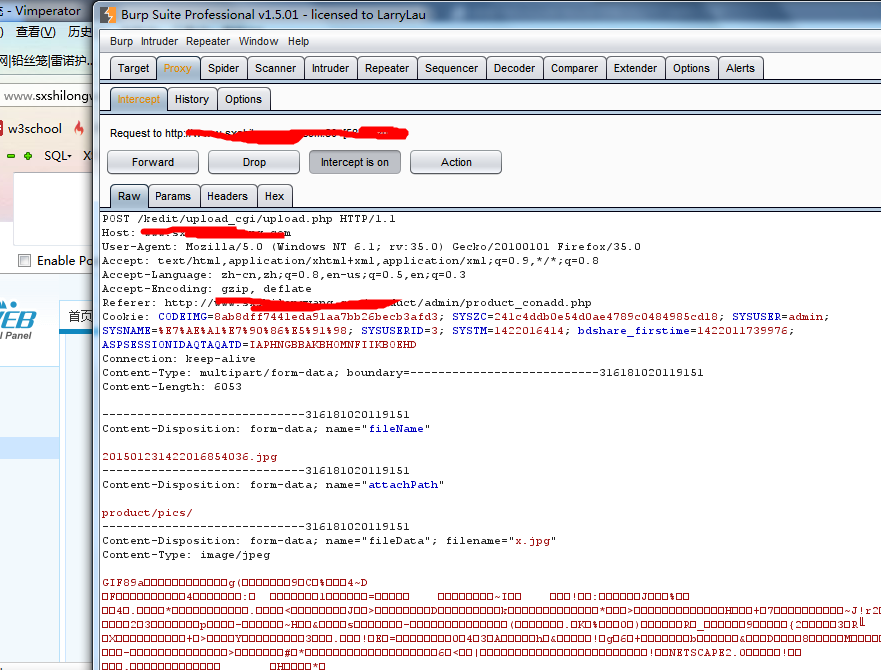The height and width of the screenshot is (670, 881).
Task: Switch to the Decoder tab
Action: [x=514, y=68]
